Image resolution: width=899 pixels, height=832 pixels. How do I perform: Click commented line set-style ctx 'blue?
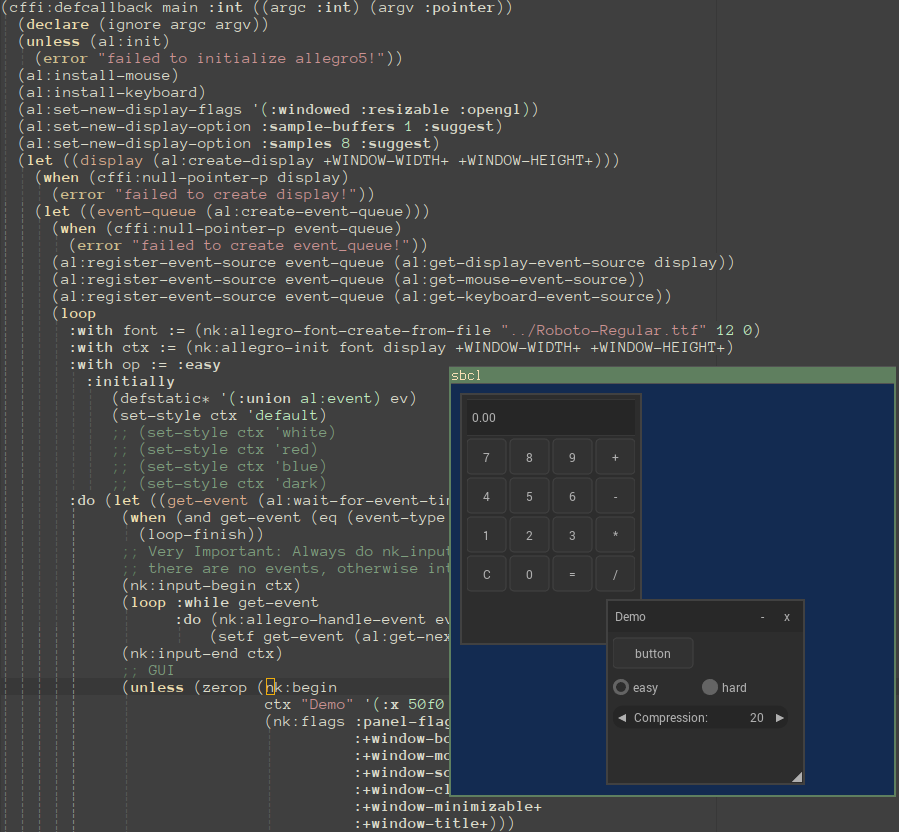(219, 466)
